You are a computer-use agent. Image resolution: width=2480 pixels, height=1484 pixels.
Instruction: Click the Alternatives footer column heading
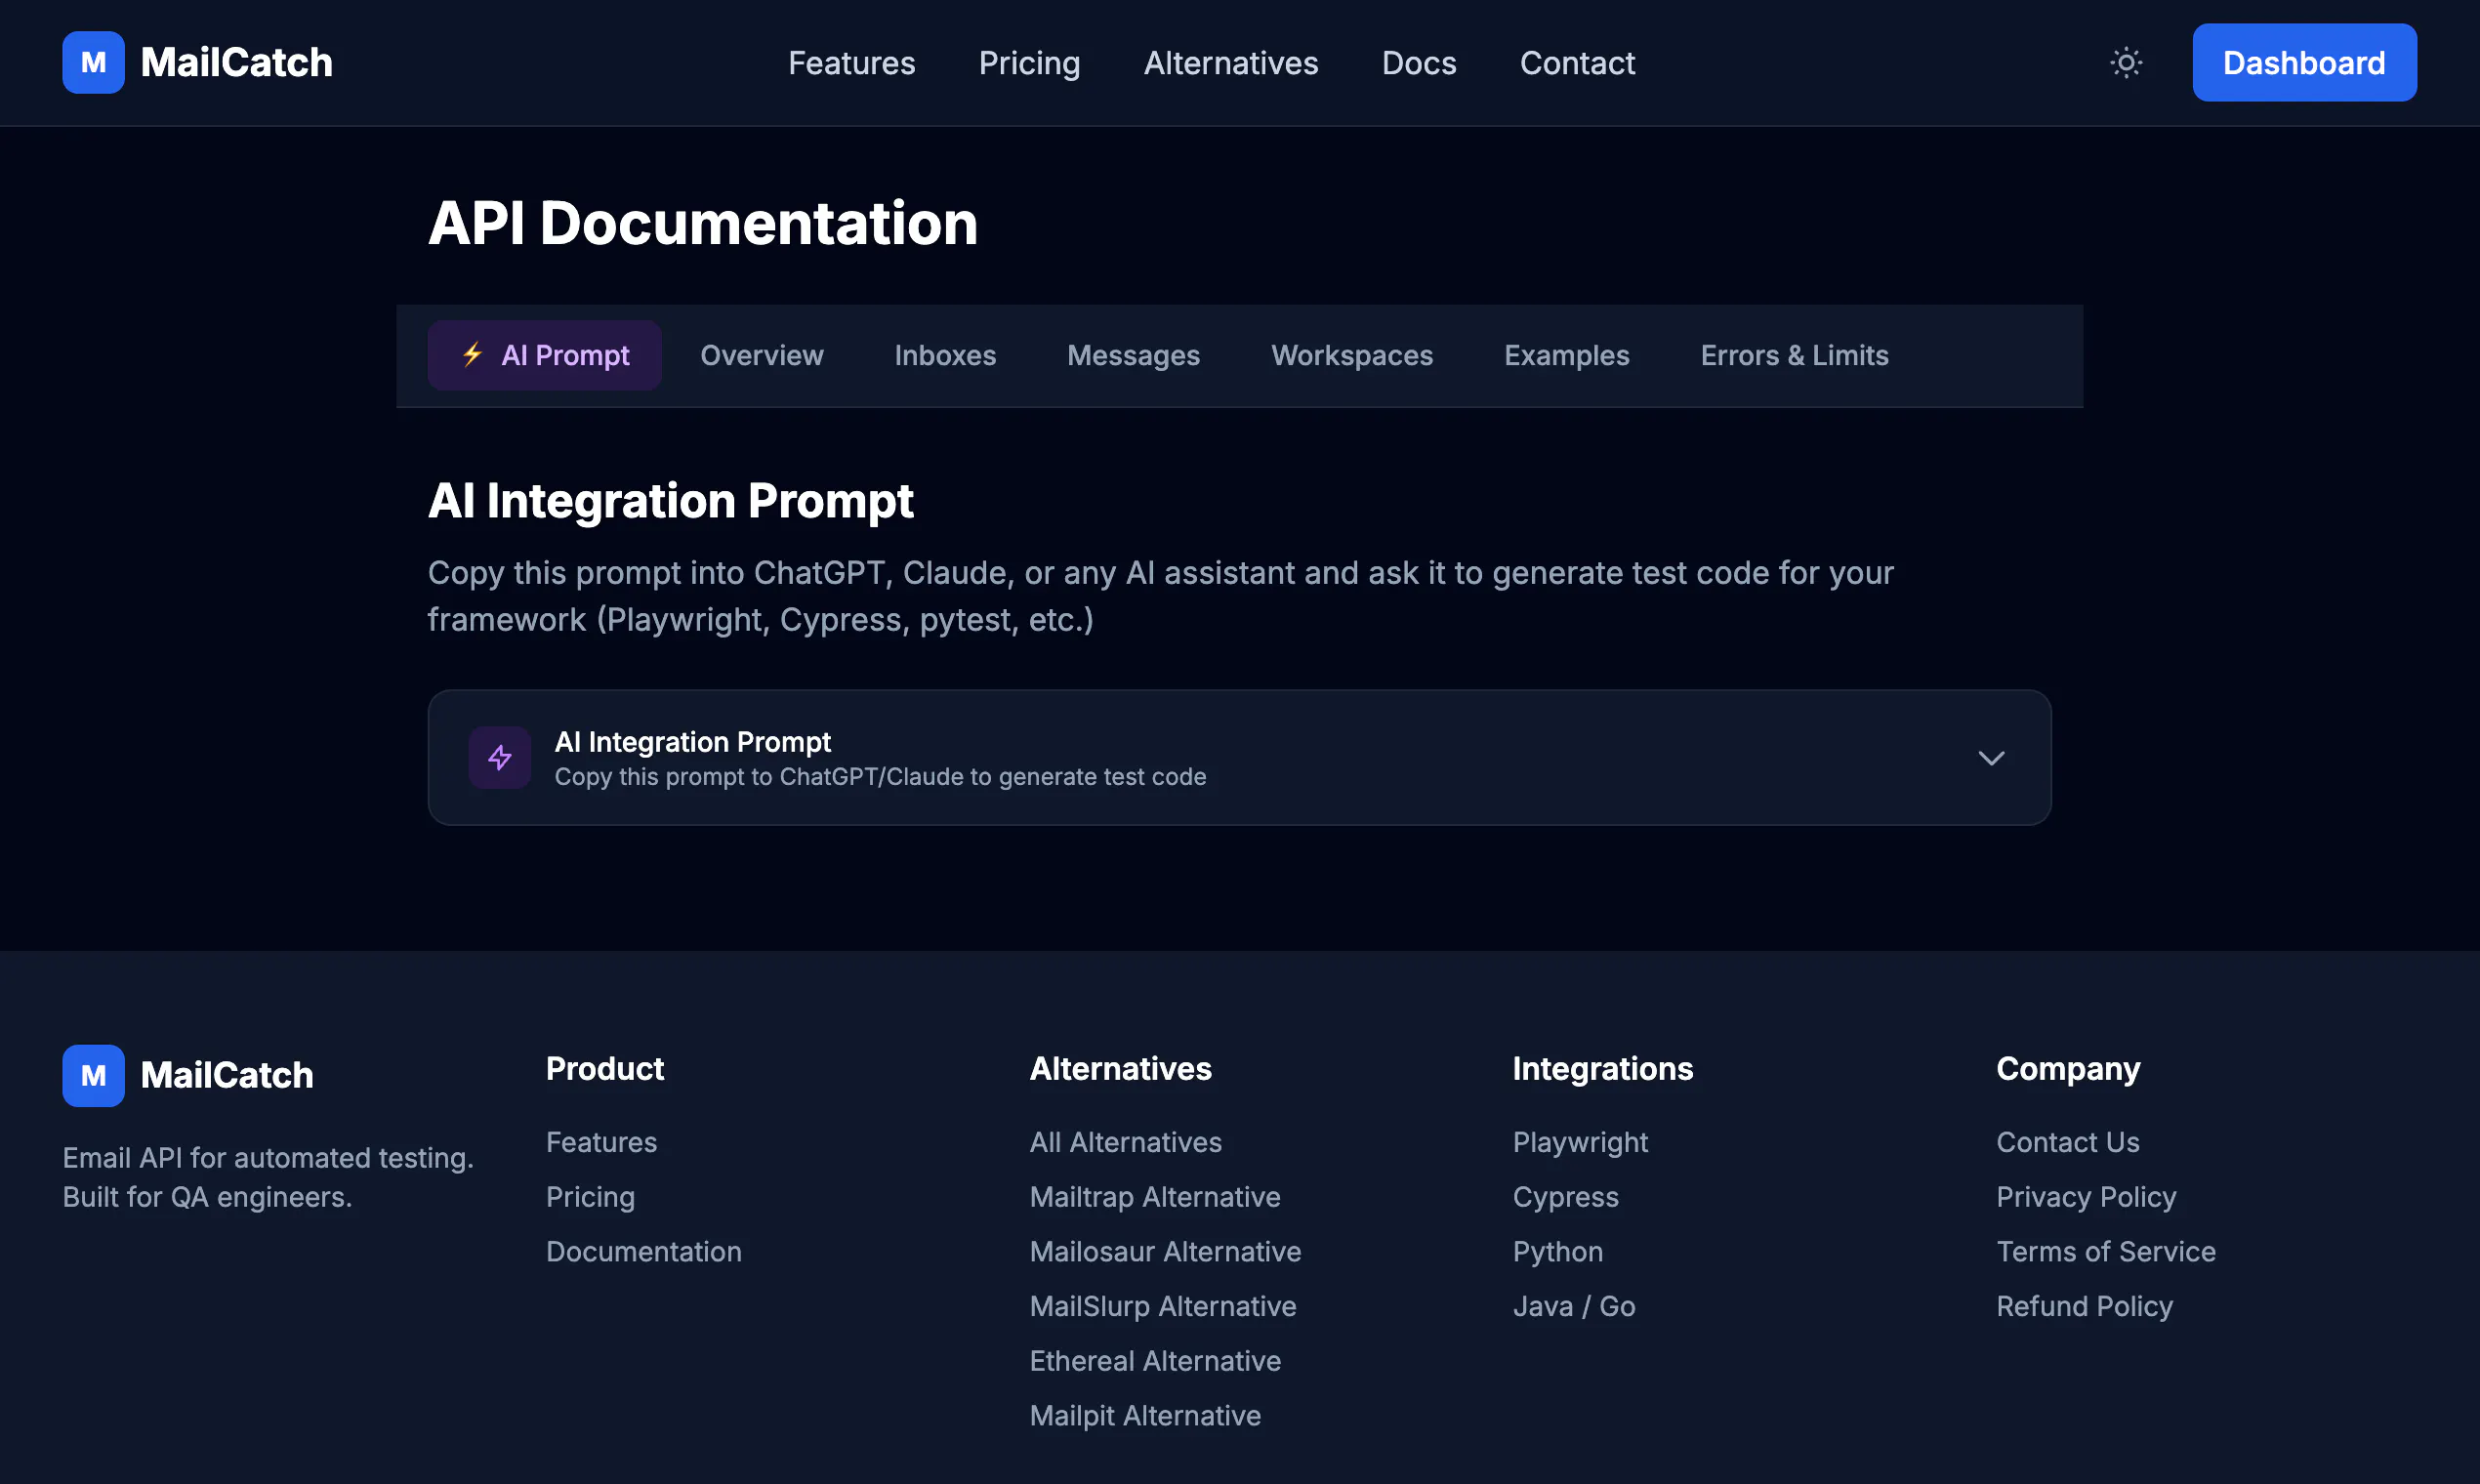(x=1120, y=1069)
